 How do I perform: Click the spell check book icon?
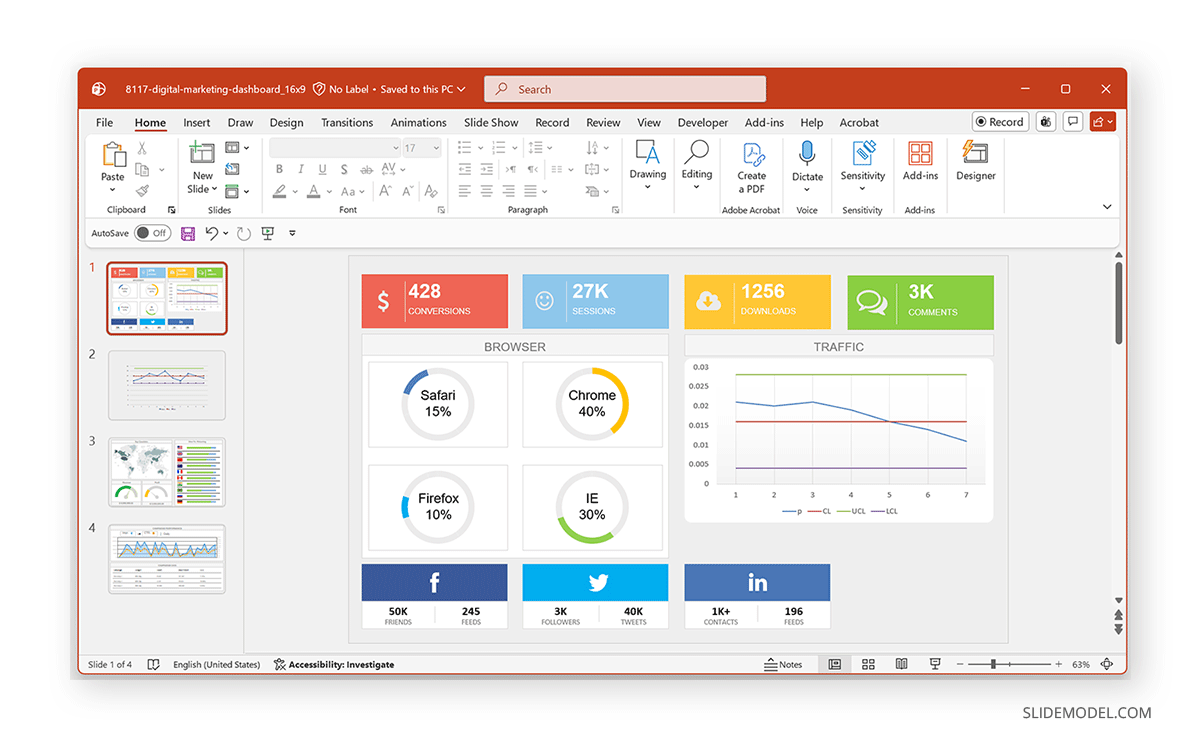point(153,664)
